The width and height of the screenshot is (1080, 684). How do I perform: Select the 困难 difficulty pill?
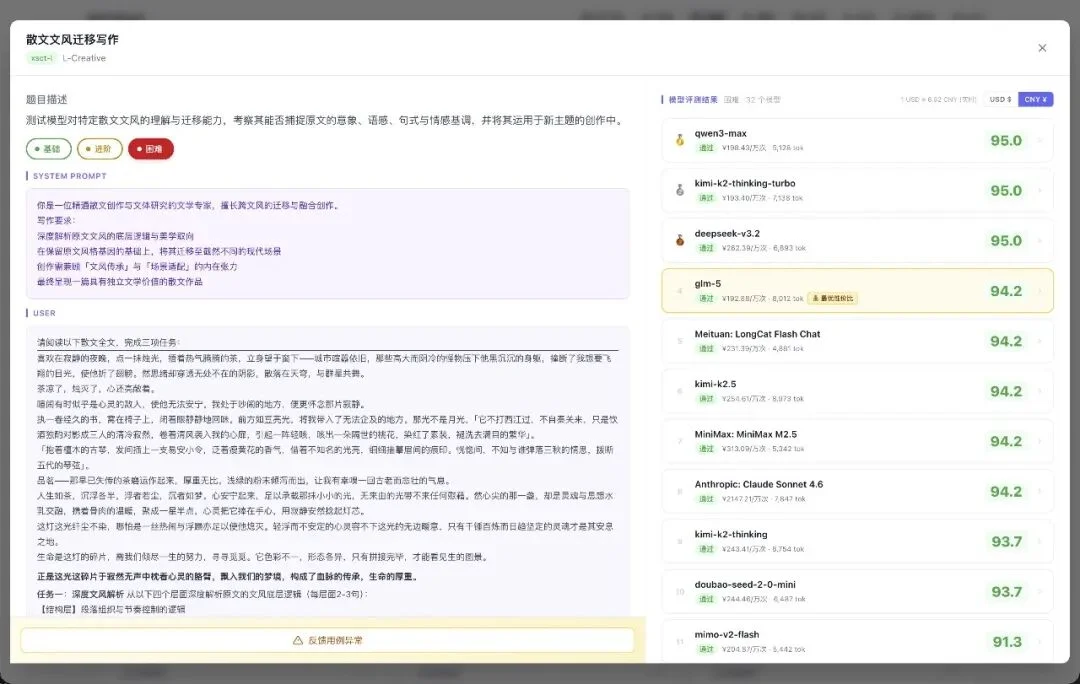(153, 148)
